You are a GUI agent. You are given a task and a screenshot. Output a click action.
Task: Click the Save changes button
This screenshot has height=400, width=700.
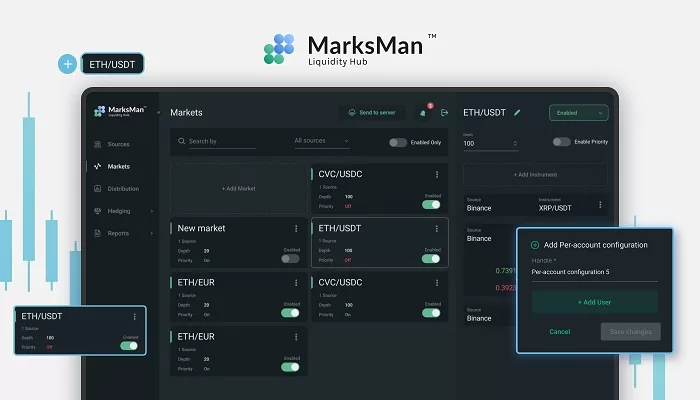click(x=630, y=332)
